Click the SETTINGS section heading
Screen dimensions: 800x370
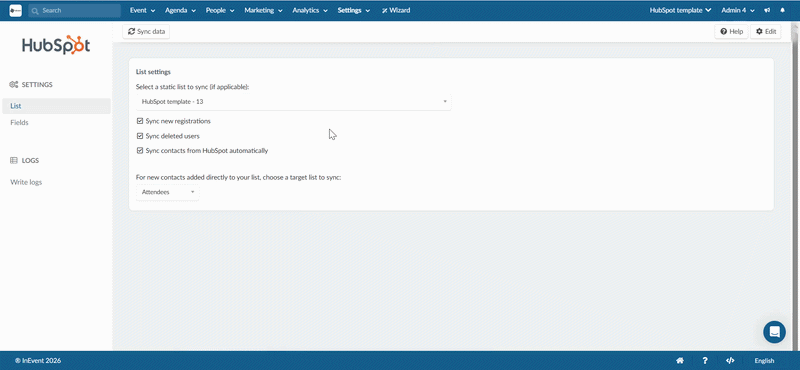pyautogui.click(x=31, y=85)
